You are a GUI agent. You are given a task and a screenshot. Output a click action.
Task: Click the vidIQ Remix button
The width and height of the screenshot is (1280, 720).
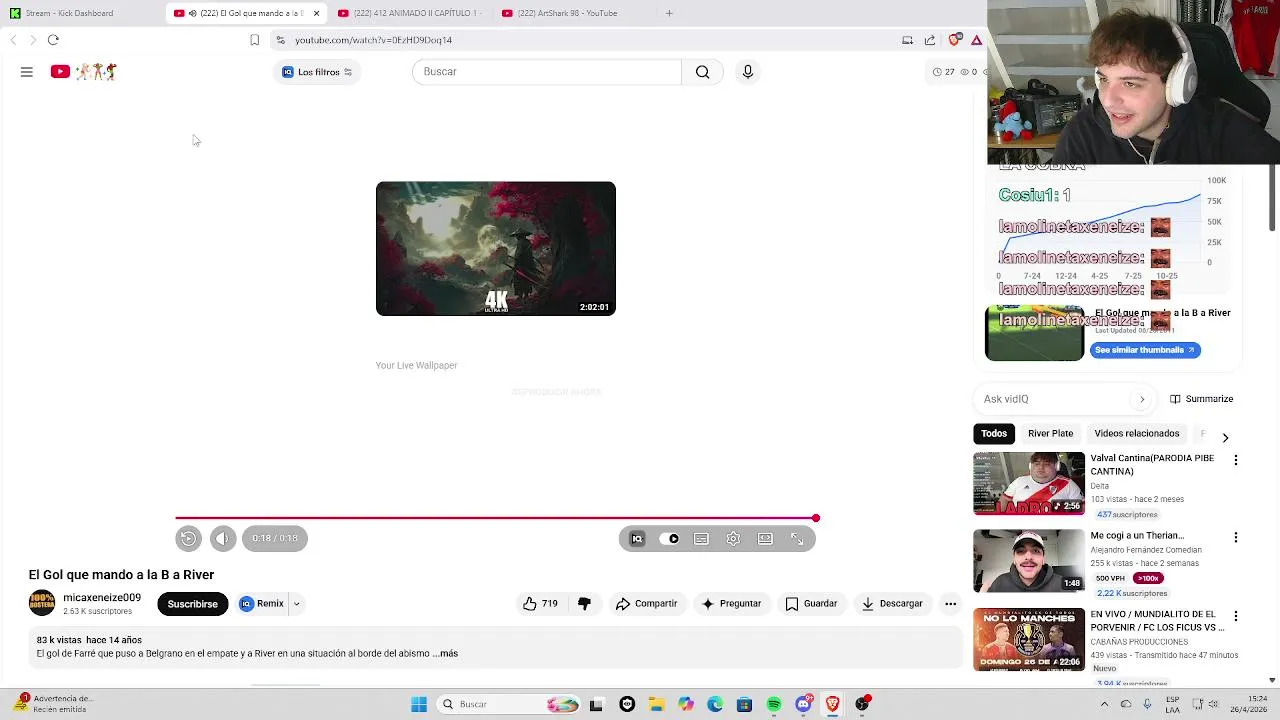coord(262,604)
